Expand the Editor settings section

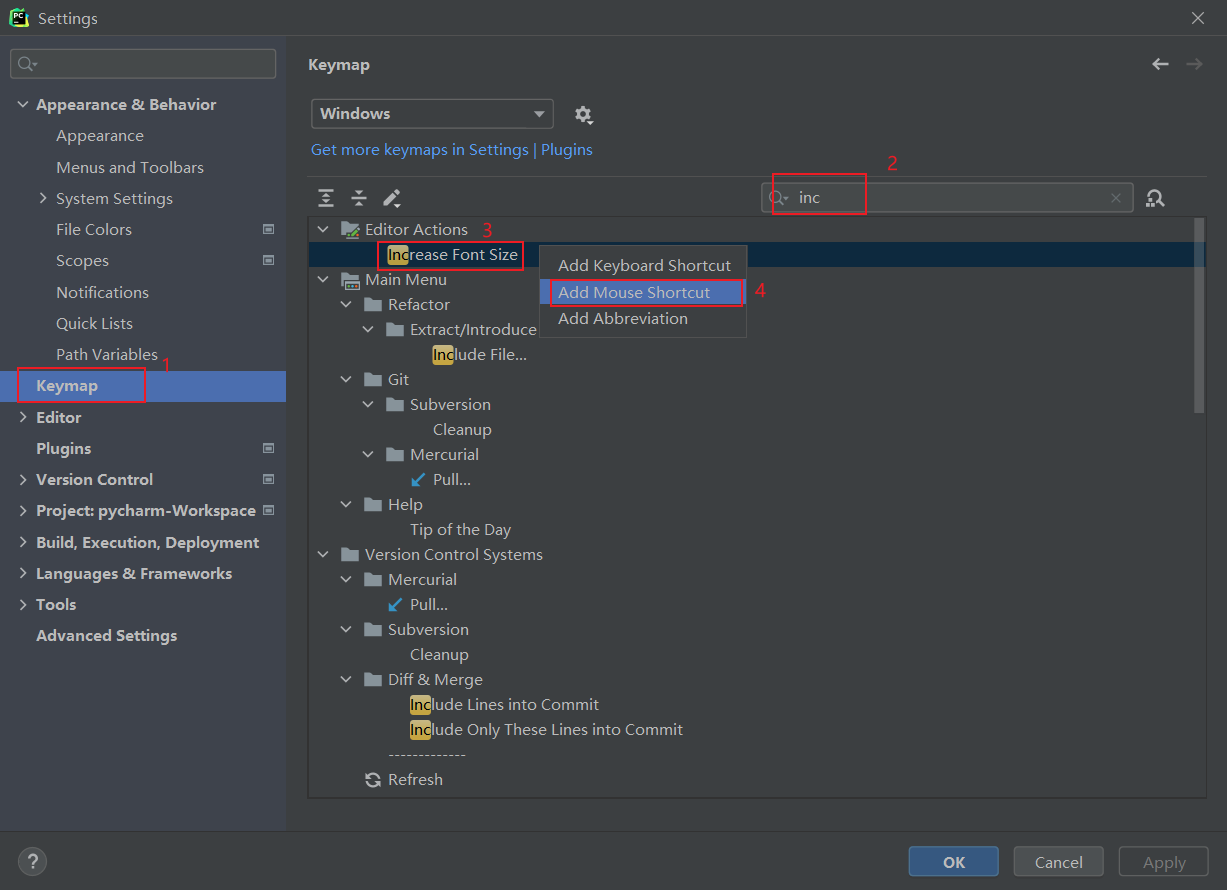point(23,417)
